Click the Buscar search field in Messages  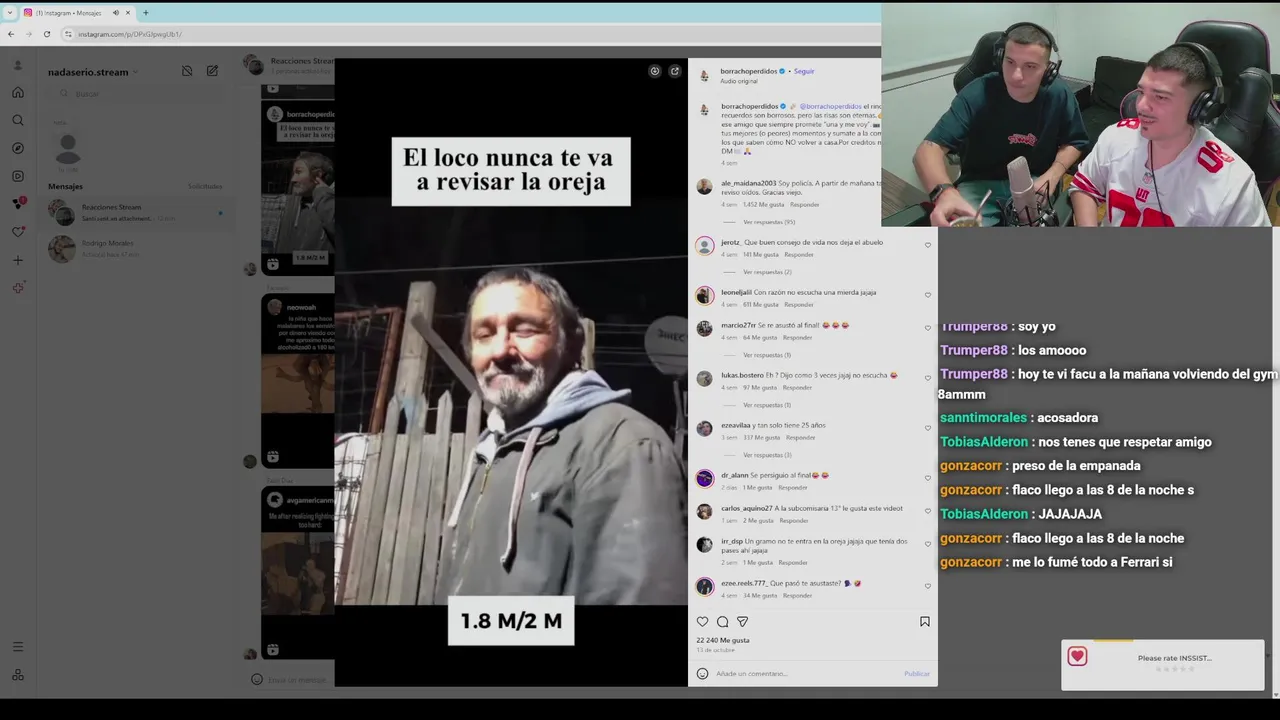[135, 94]
